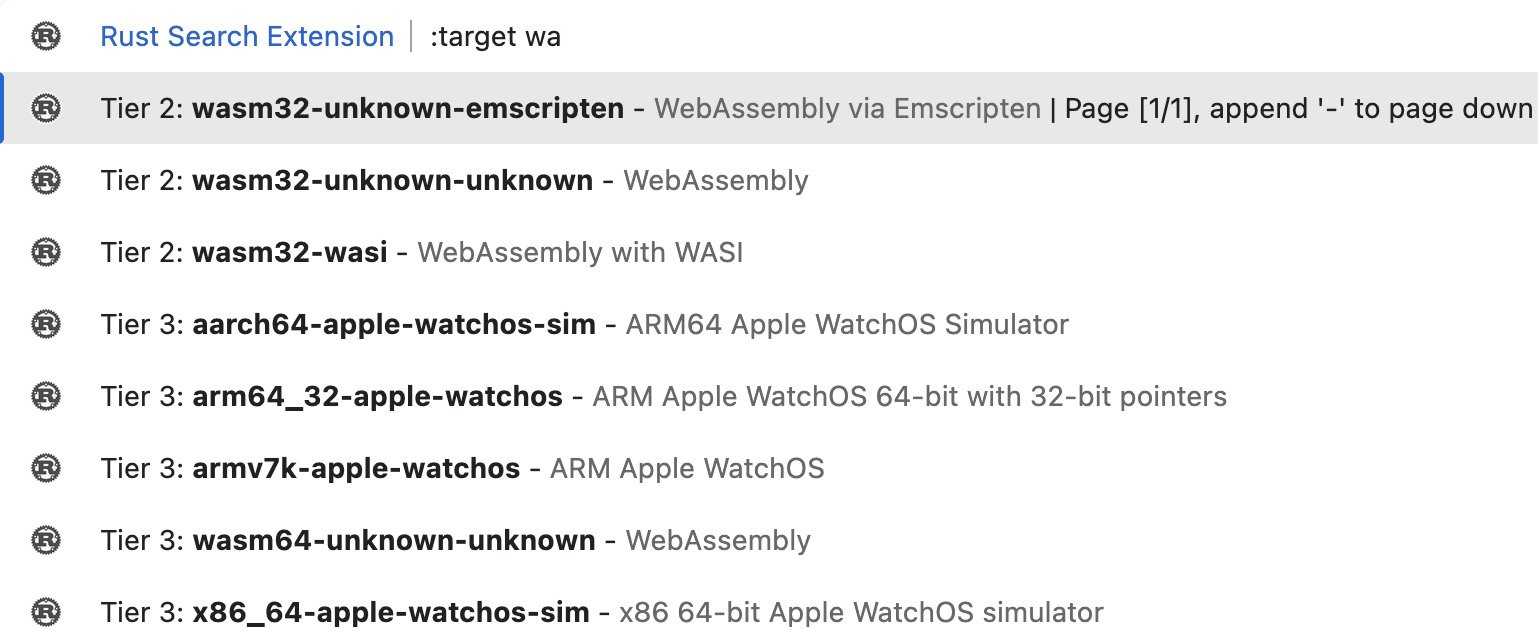
Task: Click Rust icon beside aarch64-apple-watchos-sim
Action: tap(46, 324)
